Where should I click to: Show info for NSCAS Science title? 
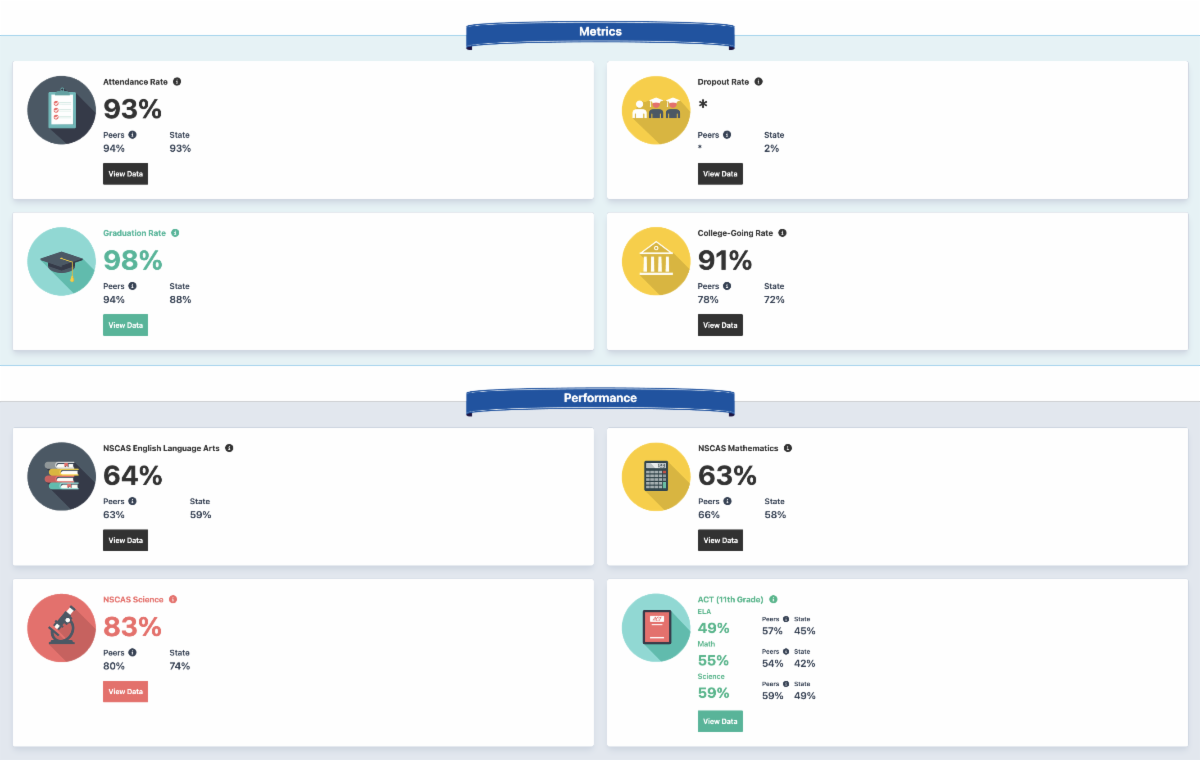(173, 600)
